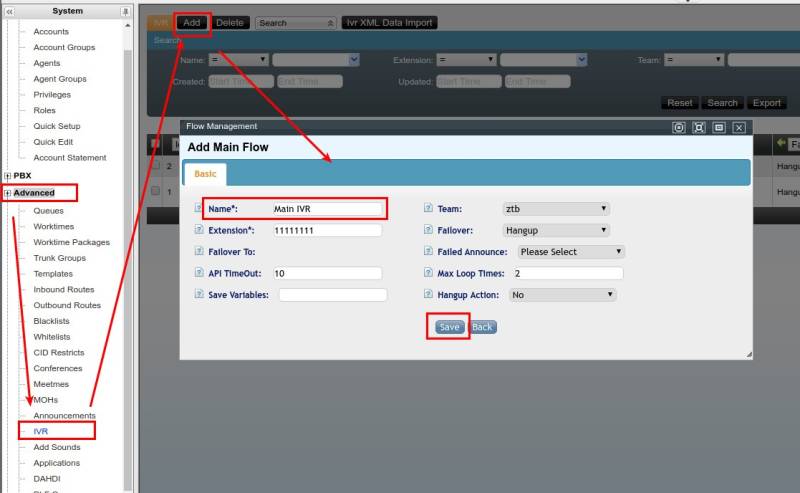The image size is (800, 493).
Task: Click the help icon beside API TimeOut
Action: point(199,273)
